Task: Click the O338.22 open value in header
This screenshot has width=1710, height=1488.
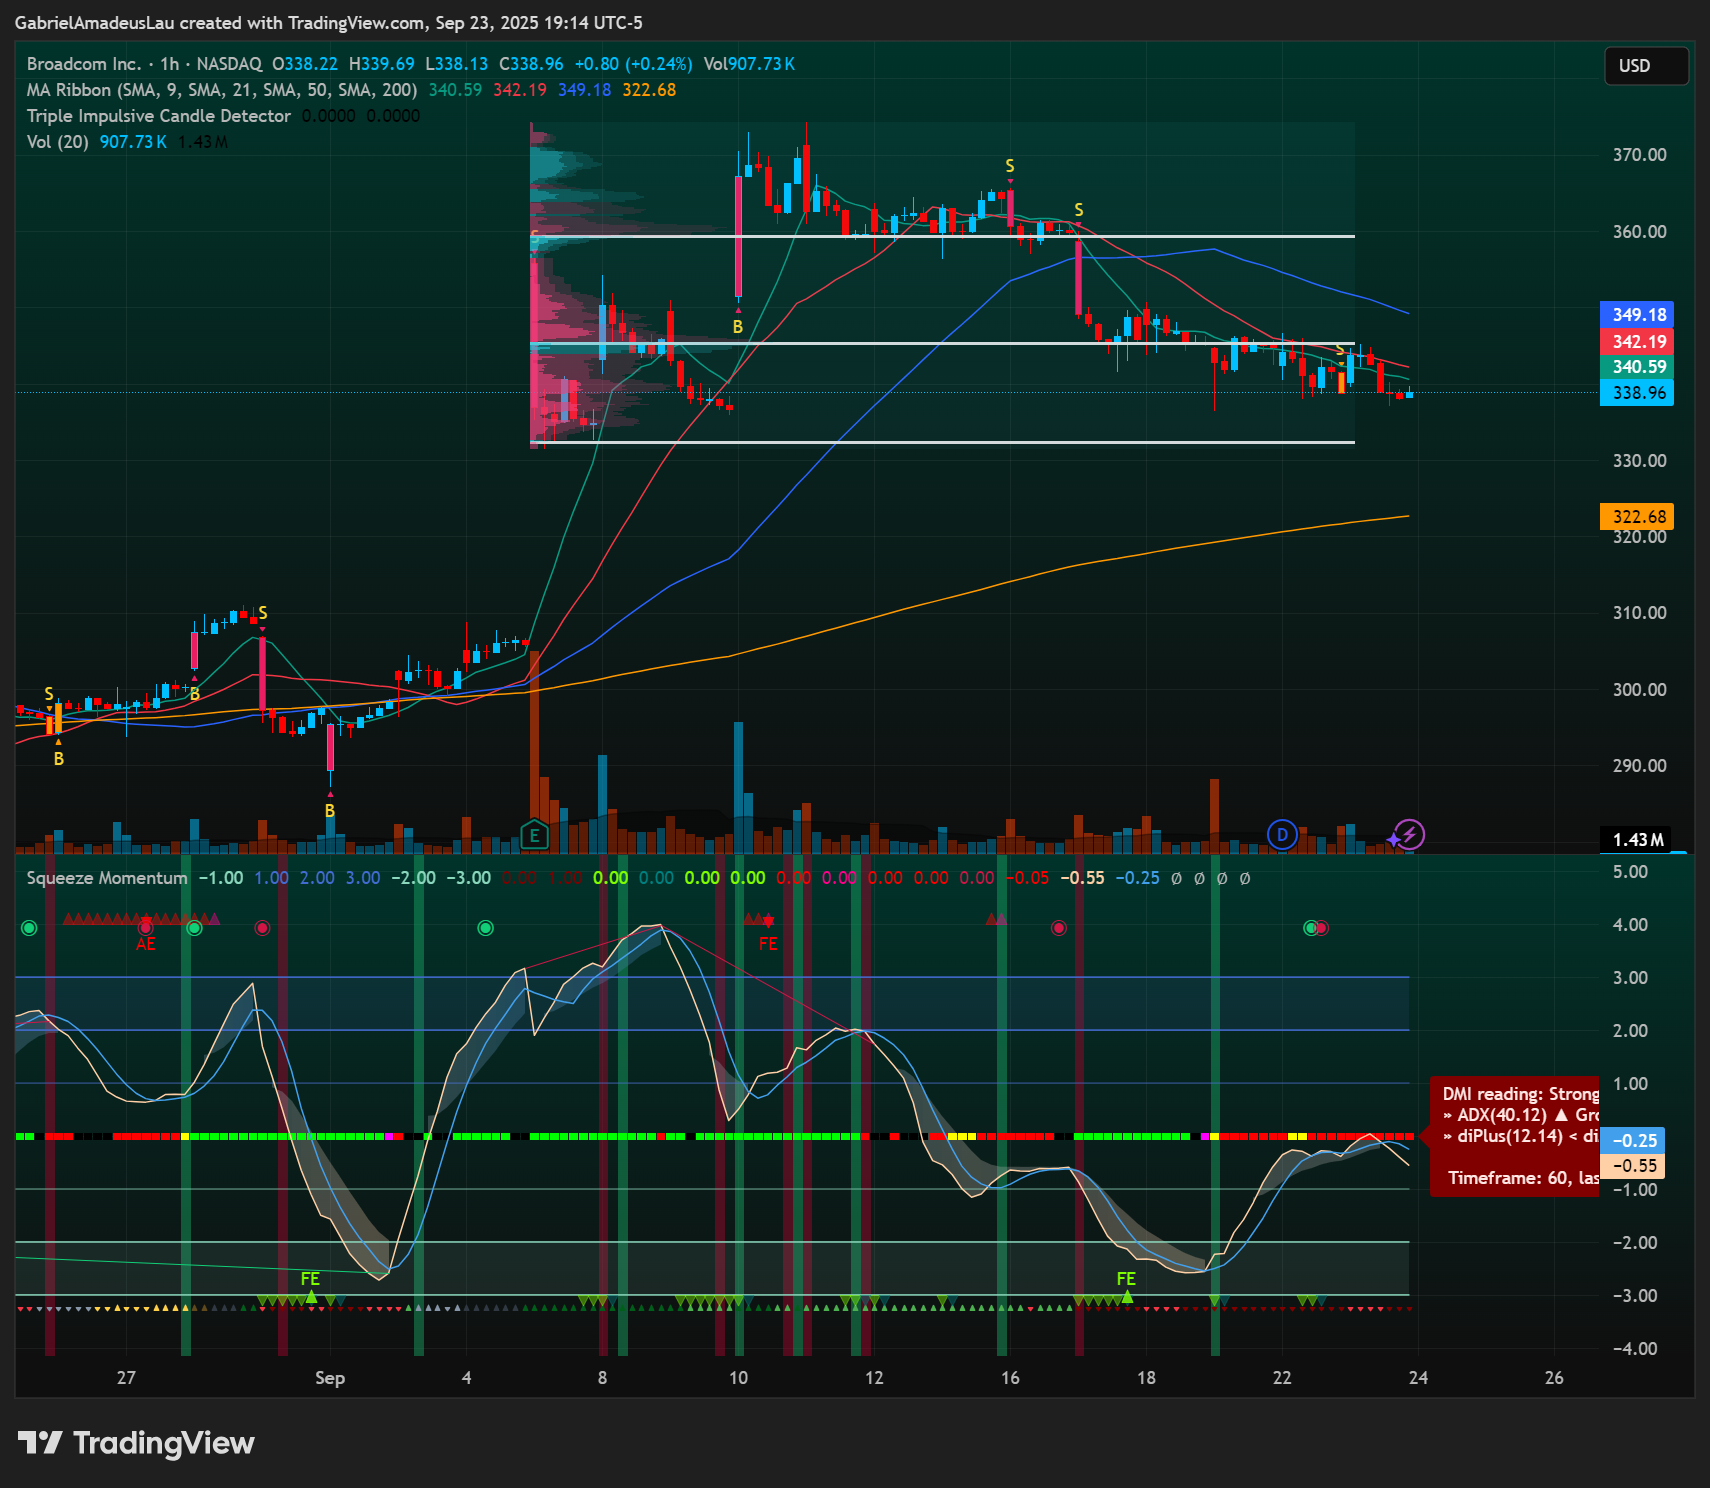Action: point(305,64)
